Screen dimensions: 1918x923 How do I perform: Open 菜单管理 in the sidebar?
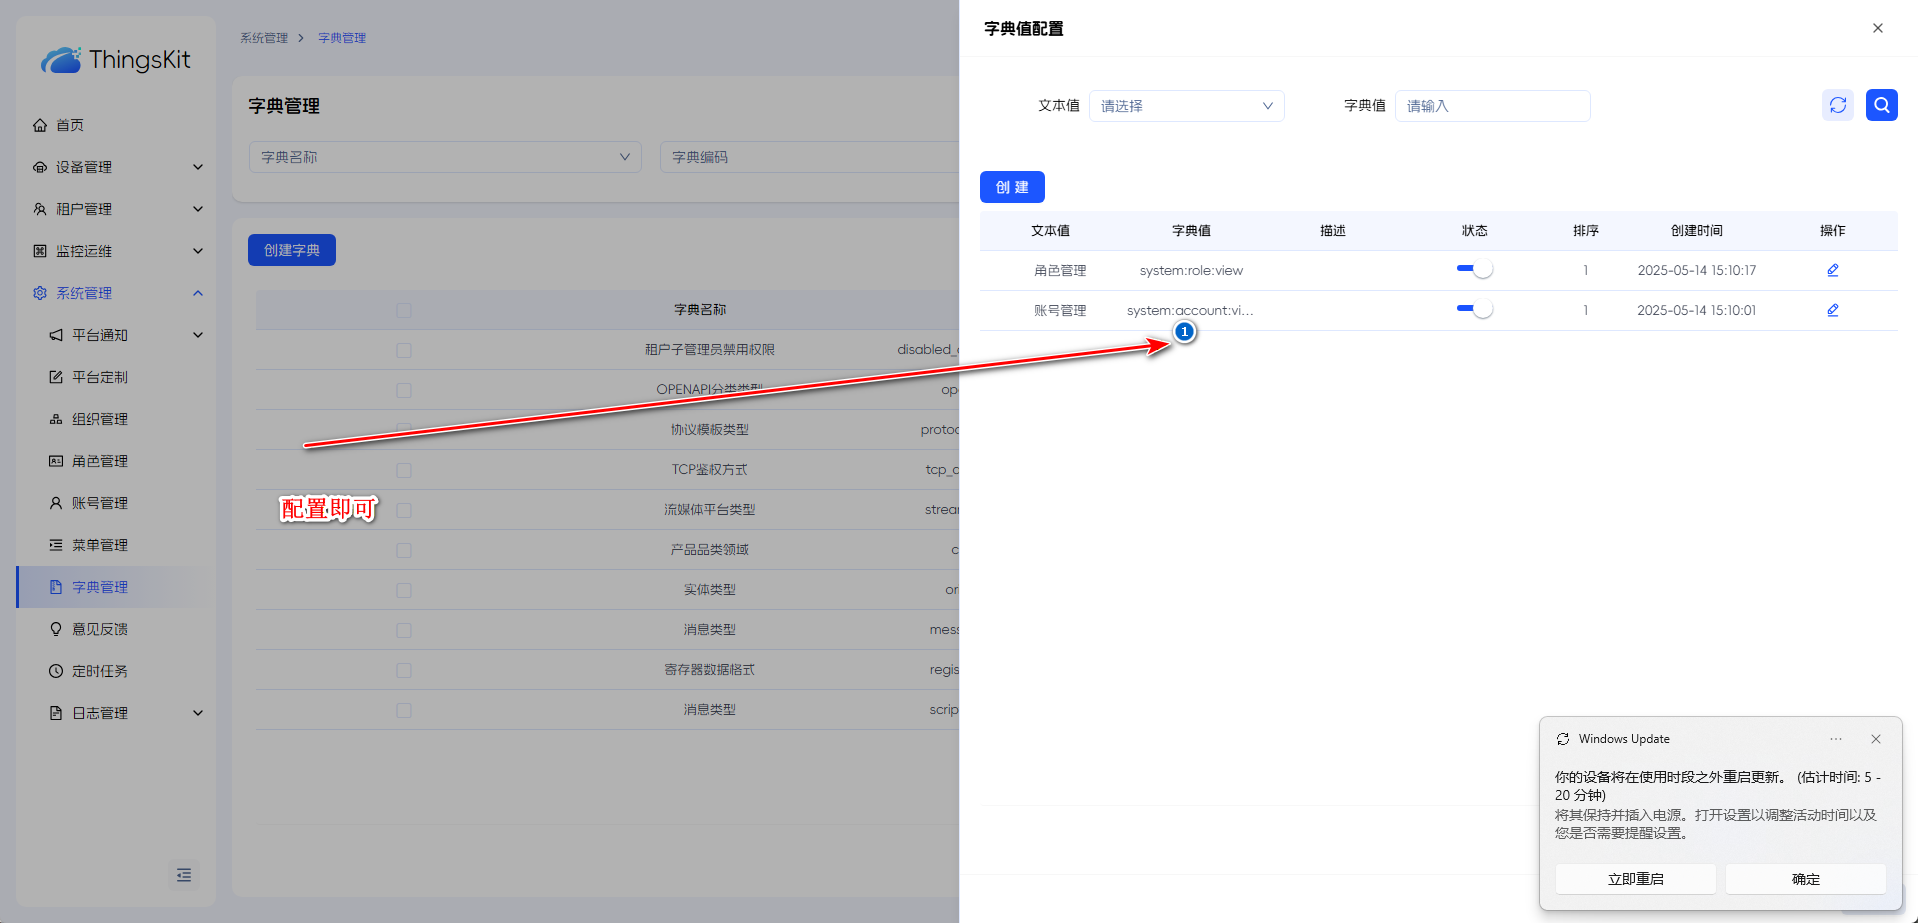tap(100, 545)
